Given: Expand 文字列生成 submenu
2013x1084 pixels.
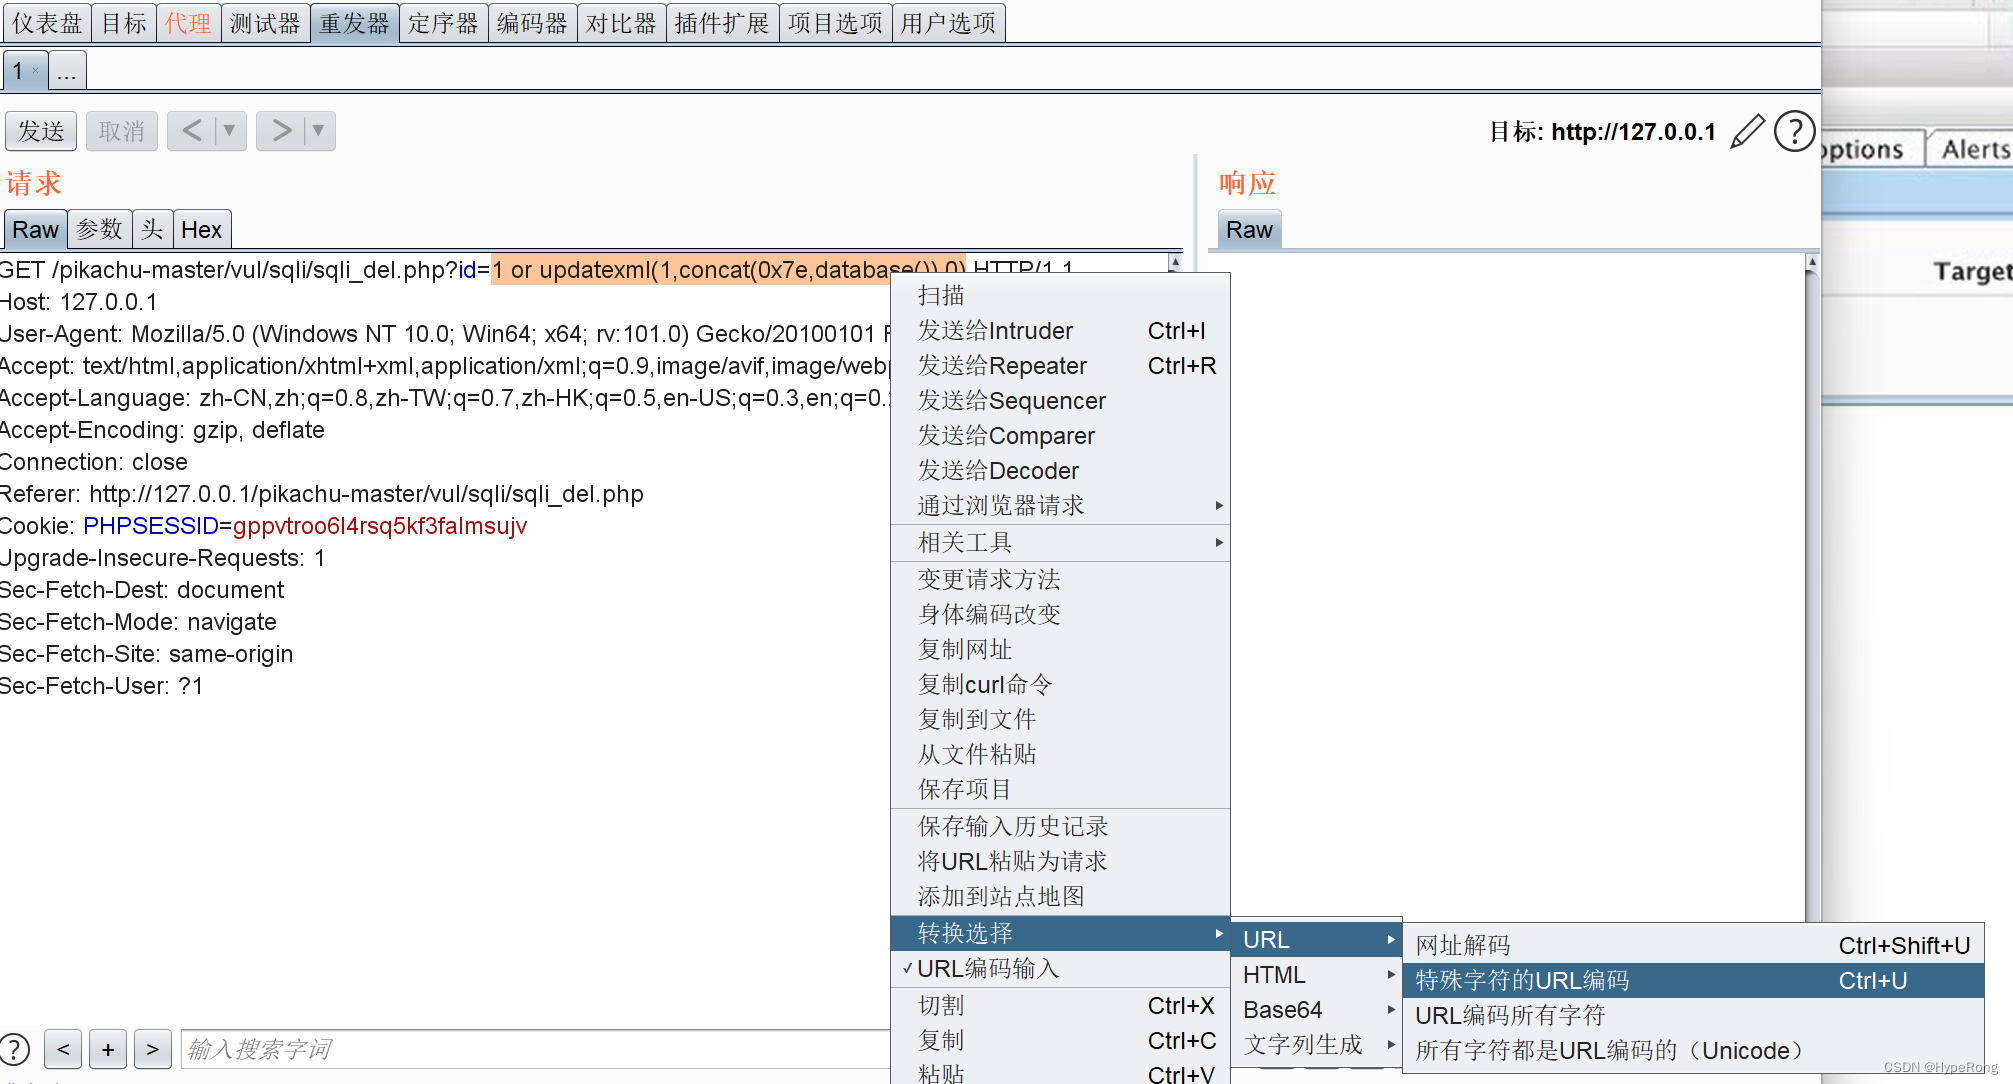Looking at the screenshot, I should point(1317,1045).
